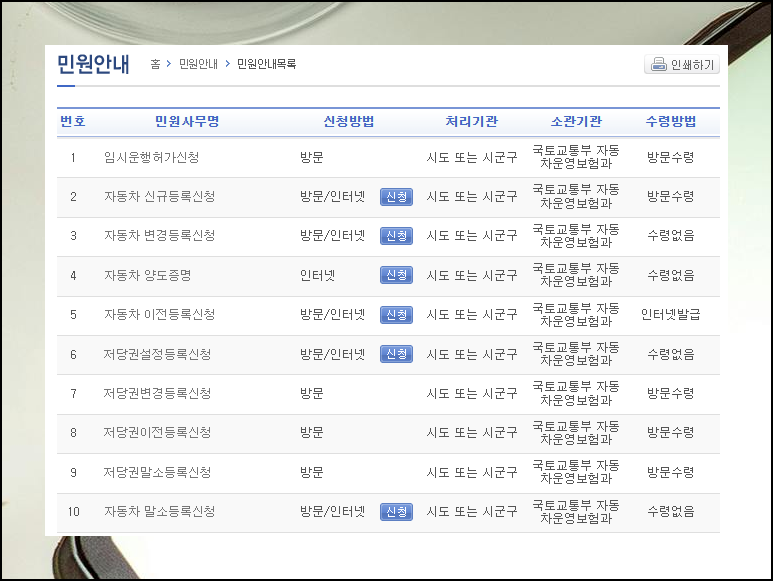Open 저당권설정등록신청 entry
773x581 pixels.
[x=157, y=354]
